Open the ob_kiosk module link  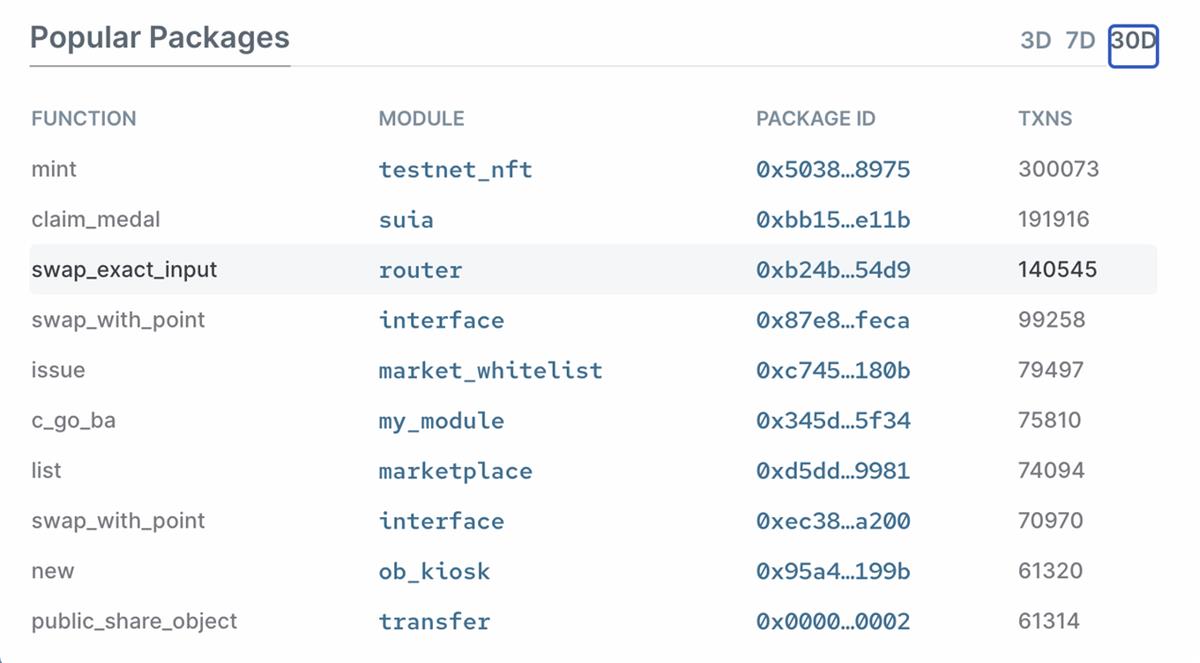point(434,572)
